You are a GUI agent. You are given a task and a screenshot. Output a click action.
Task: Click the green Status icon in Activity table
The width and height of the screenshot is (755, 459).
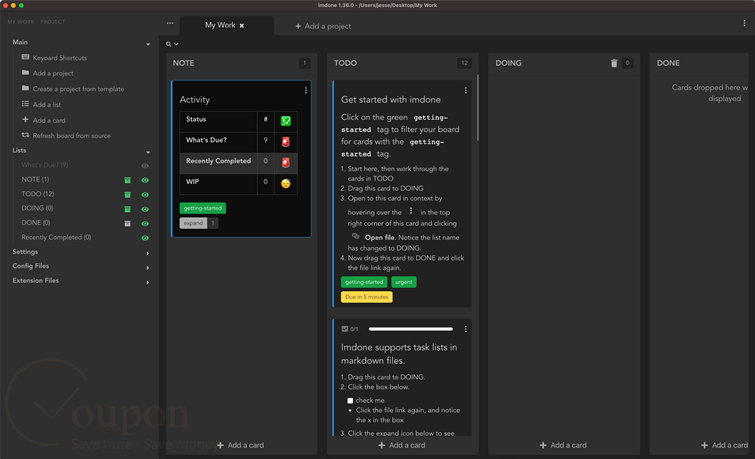[x=286, y=121]
